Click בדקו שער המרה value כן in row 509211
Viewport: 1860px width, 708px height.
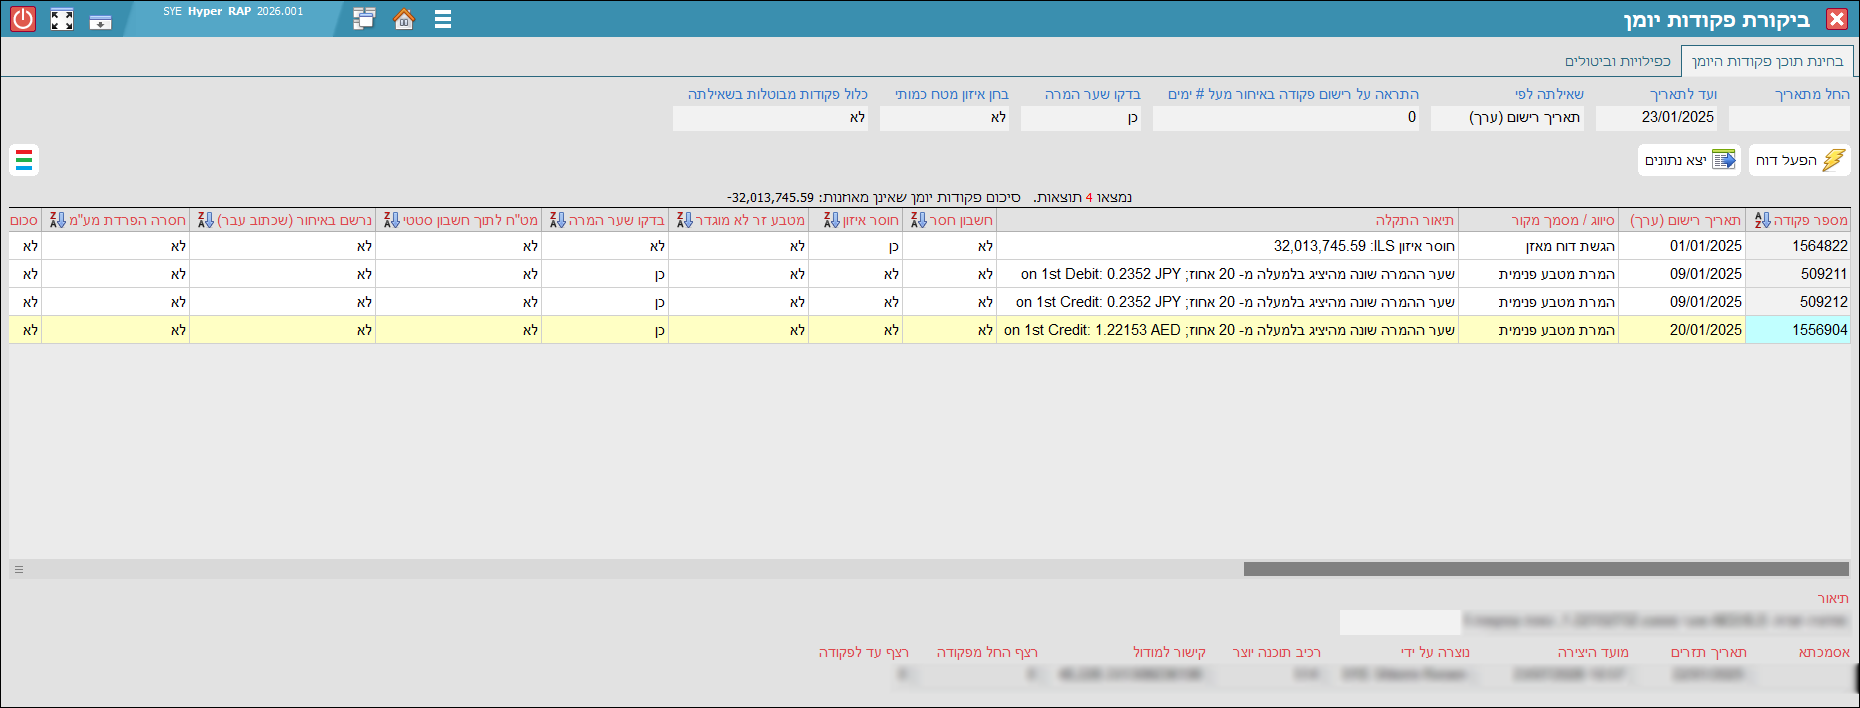pyautogui.click(x=605, y=274)
